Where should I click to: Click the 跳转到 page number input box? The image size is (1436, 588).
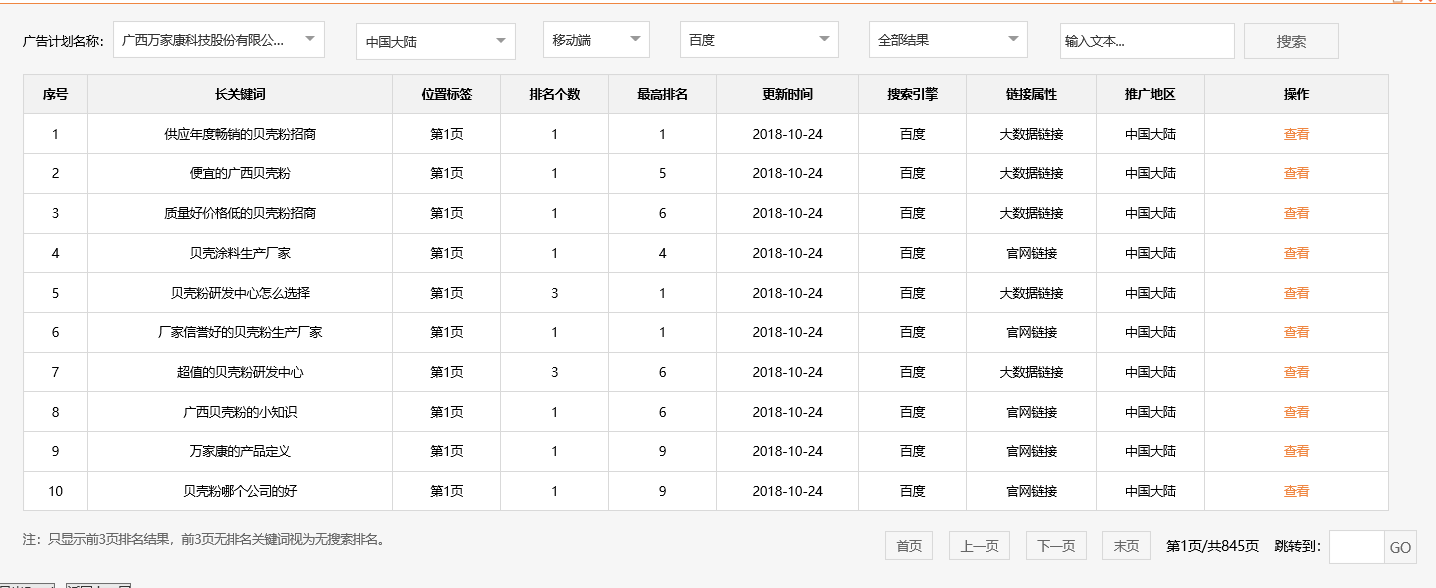(1353, 547)
